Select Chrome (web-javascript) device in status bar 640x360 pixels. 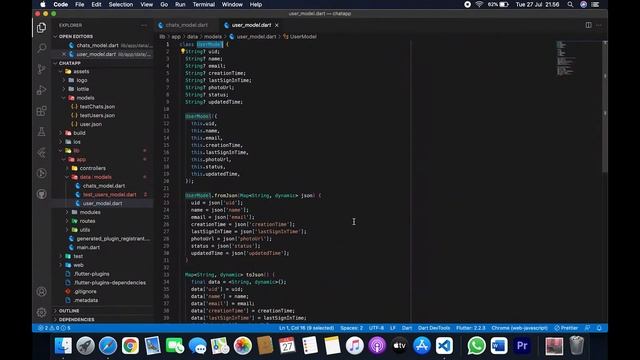(x=520, y=328)
